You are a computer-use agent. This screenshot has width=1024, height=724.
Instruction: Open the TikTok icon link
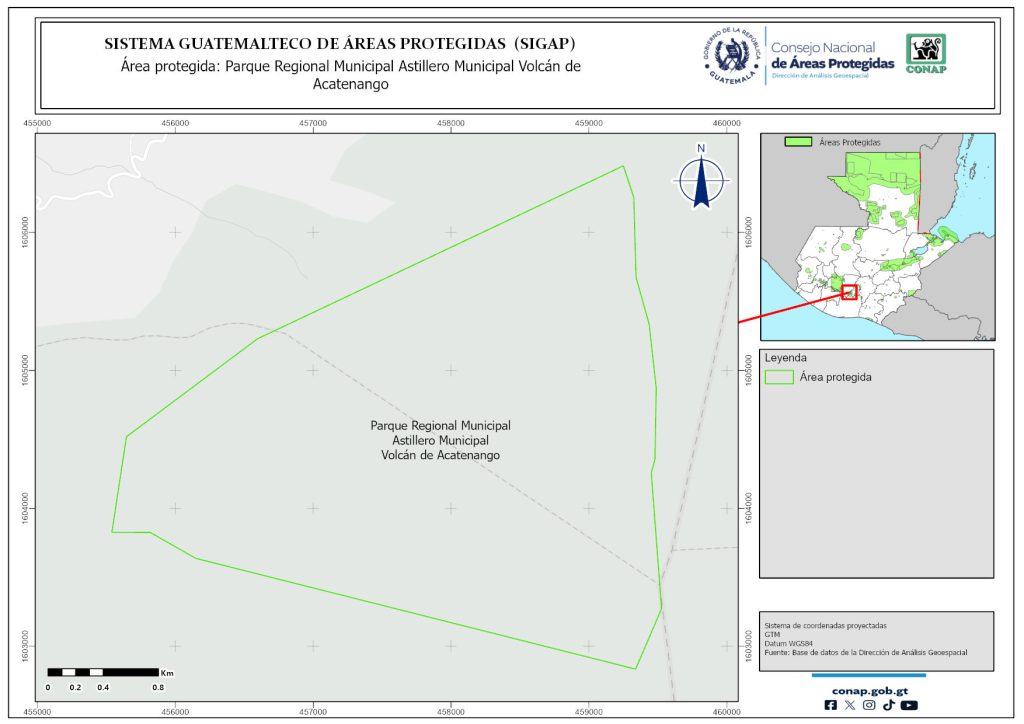888,705
